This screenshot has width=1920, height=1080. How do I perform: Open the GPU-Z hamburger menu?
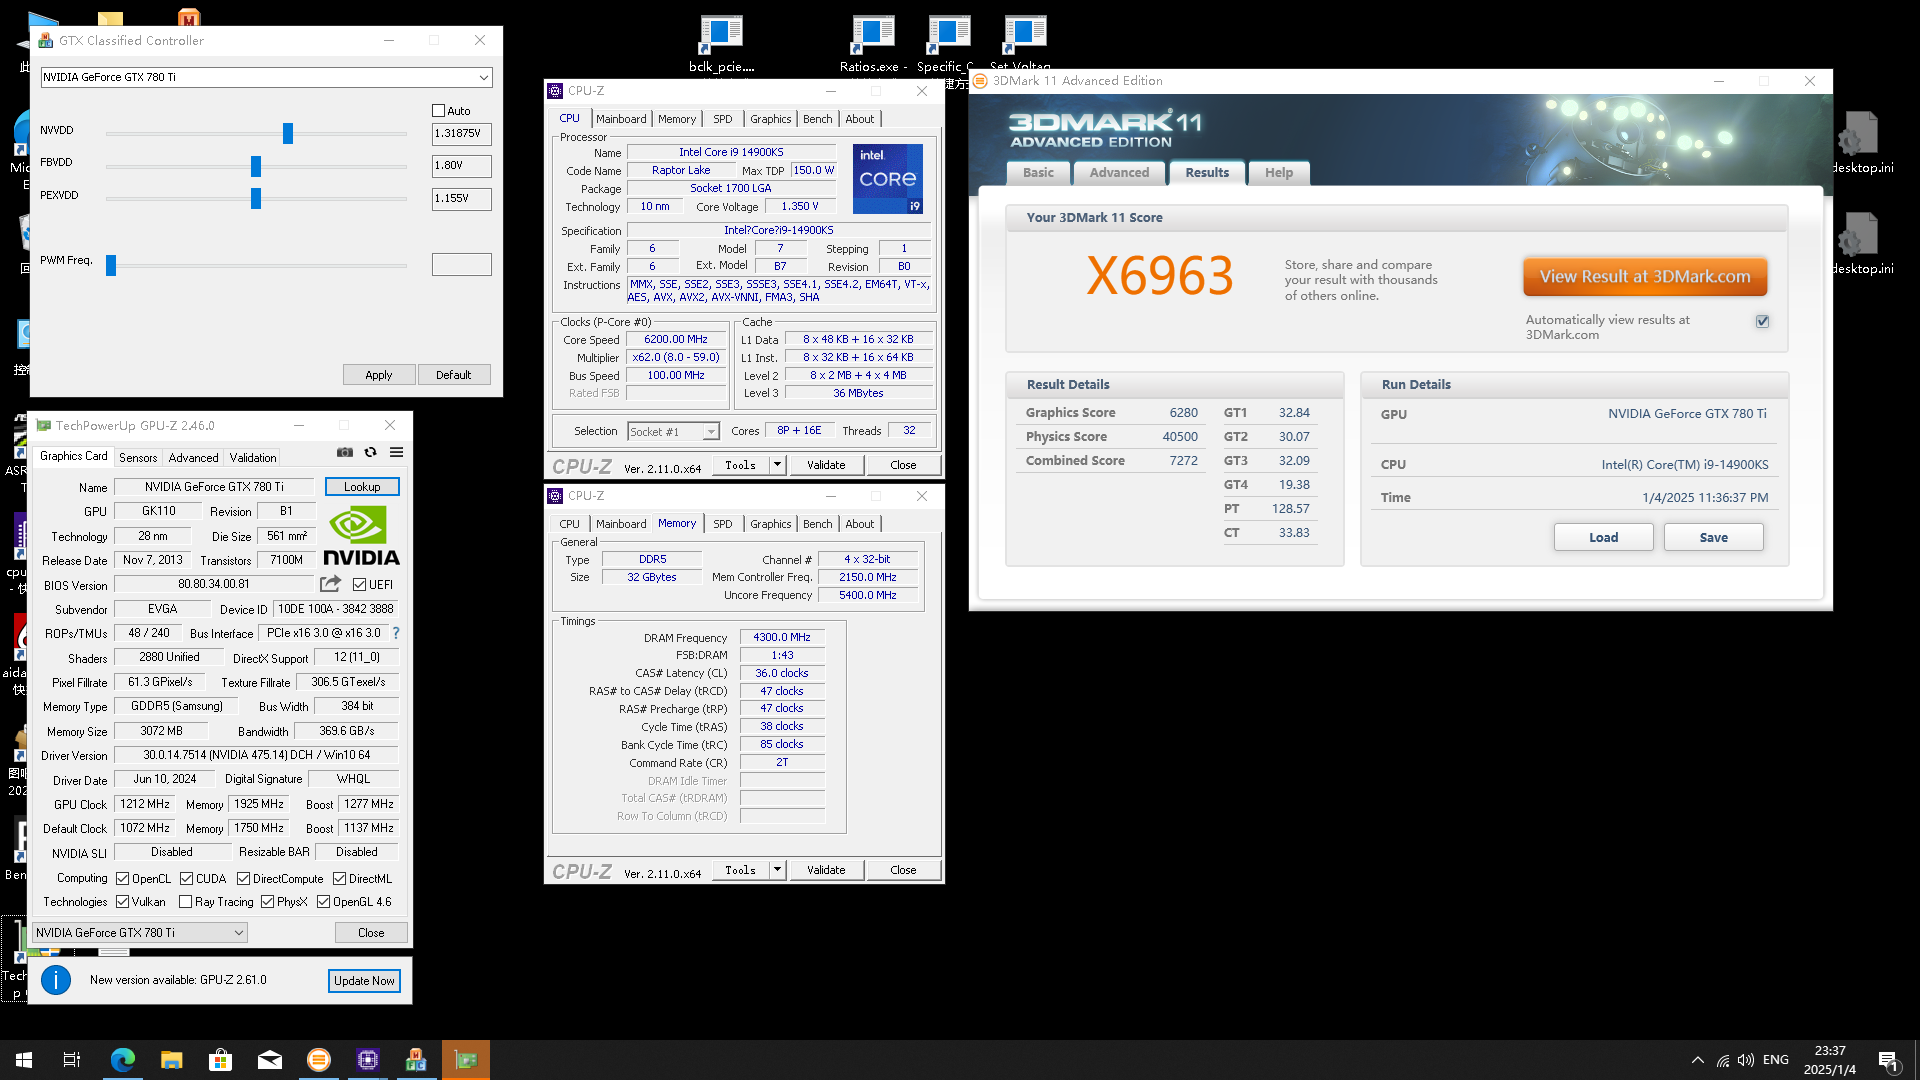[396, 453]
